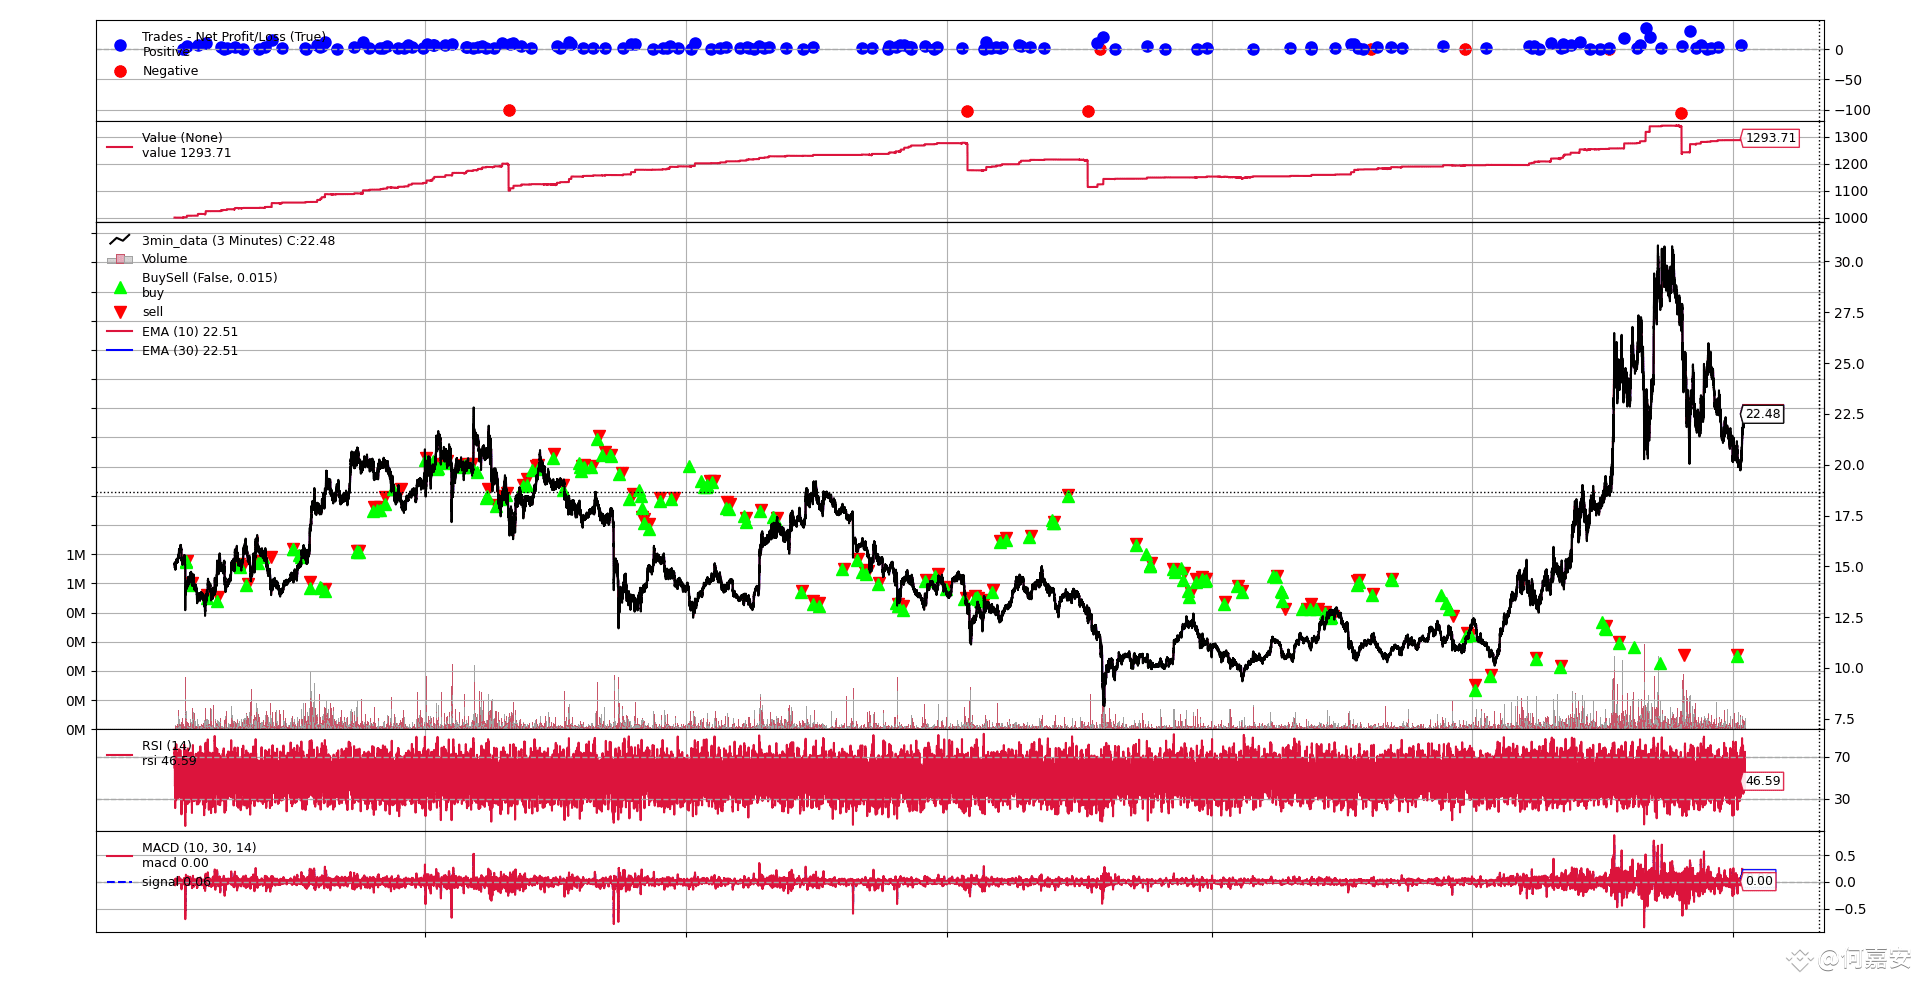Screen dimensions: 1920x981
Task: Click the 20.0 price axis tick
Action: click(1849, 465)
